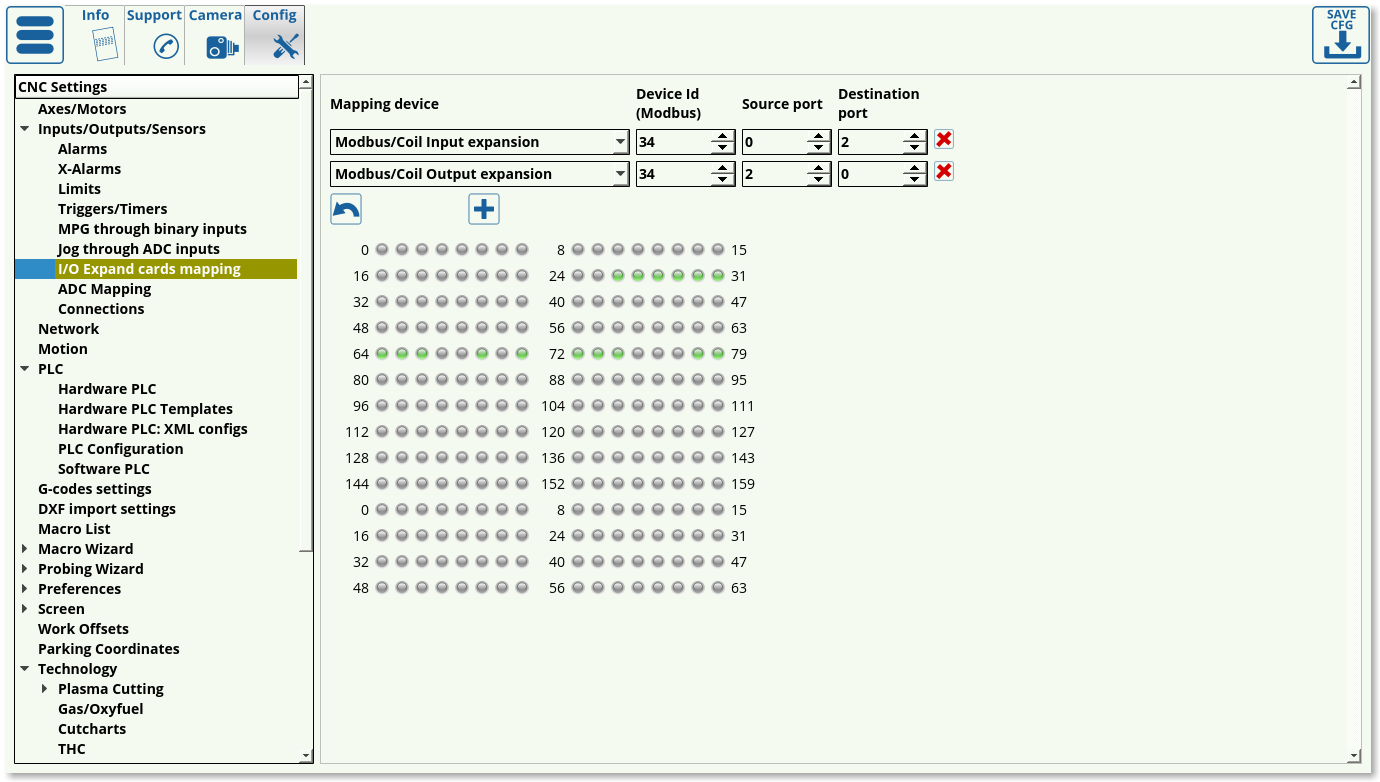Click the first row Device Id input field
The width and height of the screenshot is (1380, 782).
tap(672, 142)
